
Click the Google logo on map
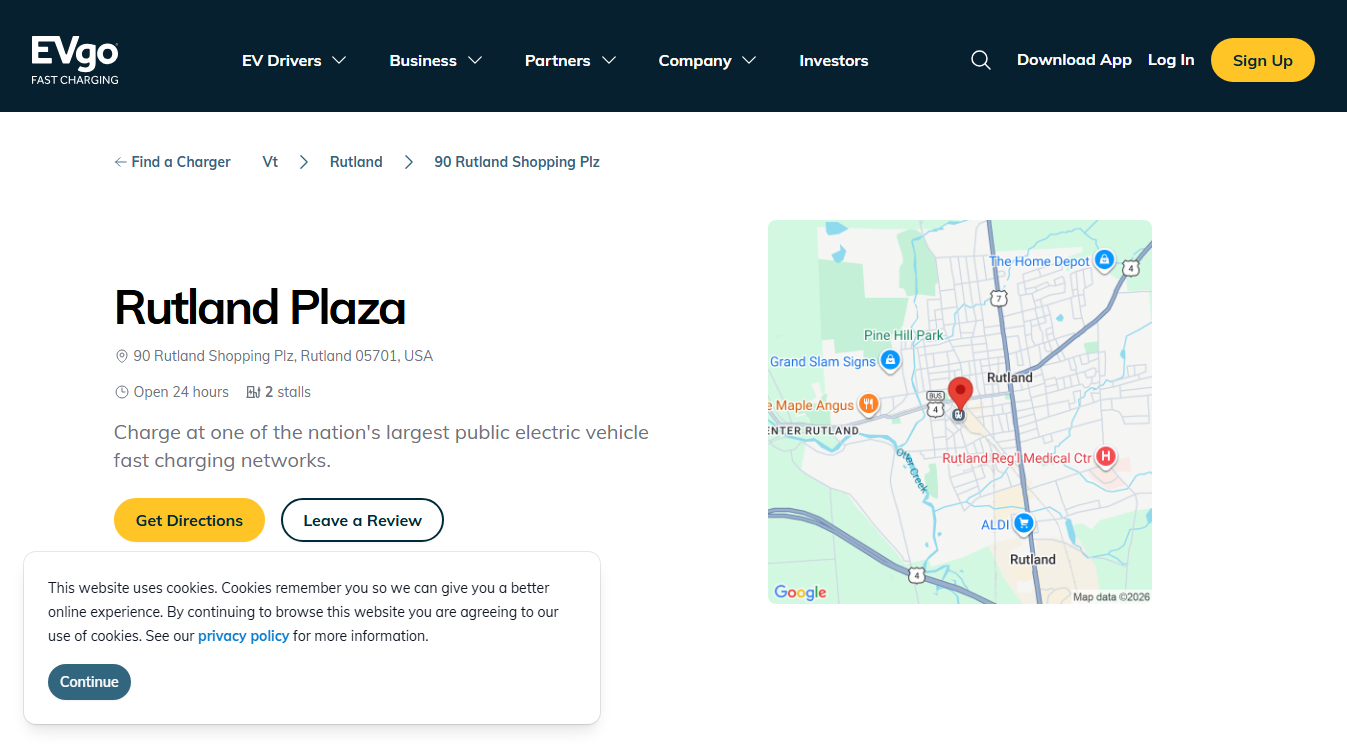tap(800, 592)
